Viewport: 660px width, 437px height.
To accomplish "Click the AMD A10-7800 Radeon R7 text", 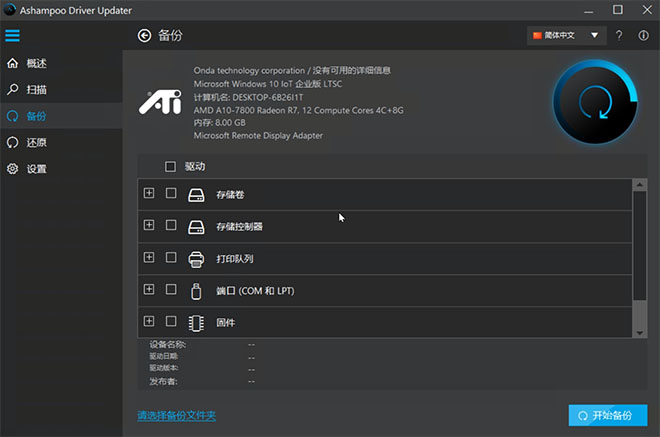I will (x=298, y=110).
